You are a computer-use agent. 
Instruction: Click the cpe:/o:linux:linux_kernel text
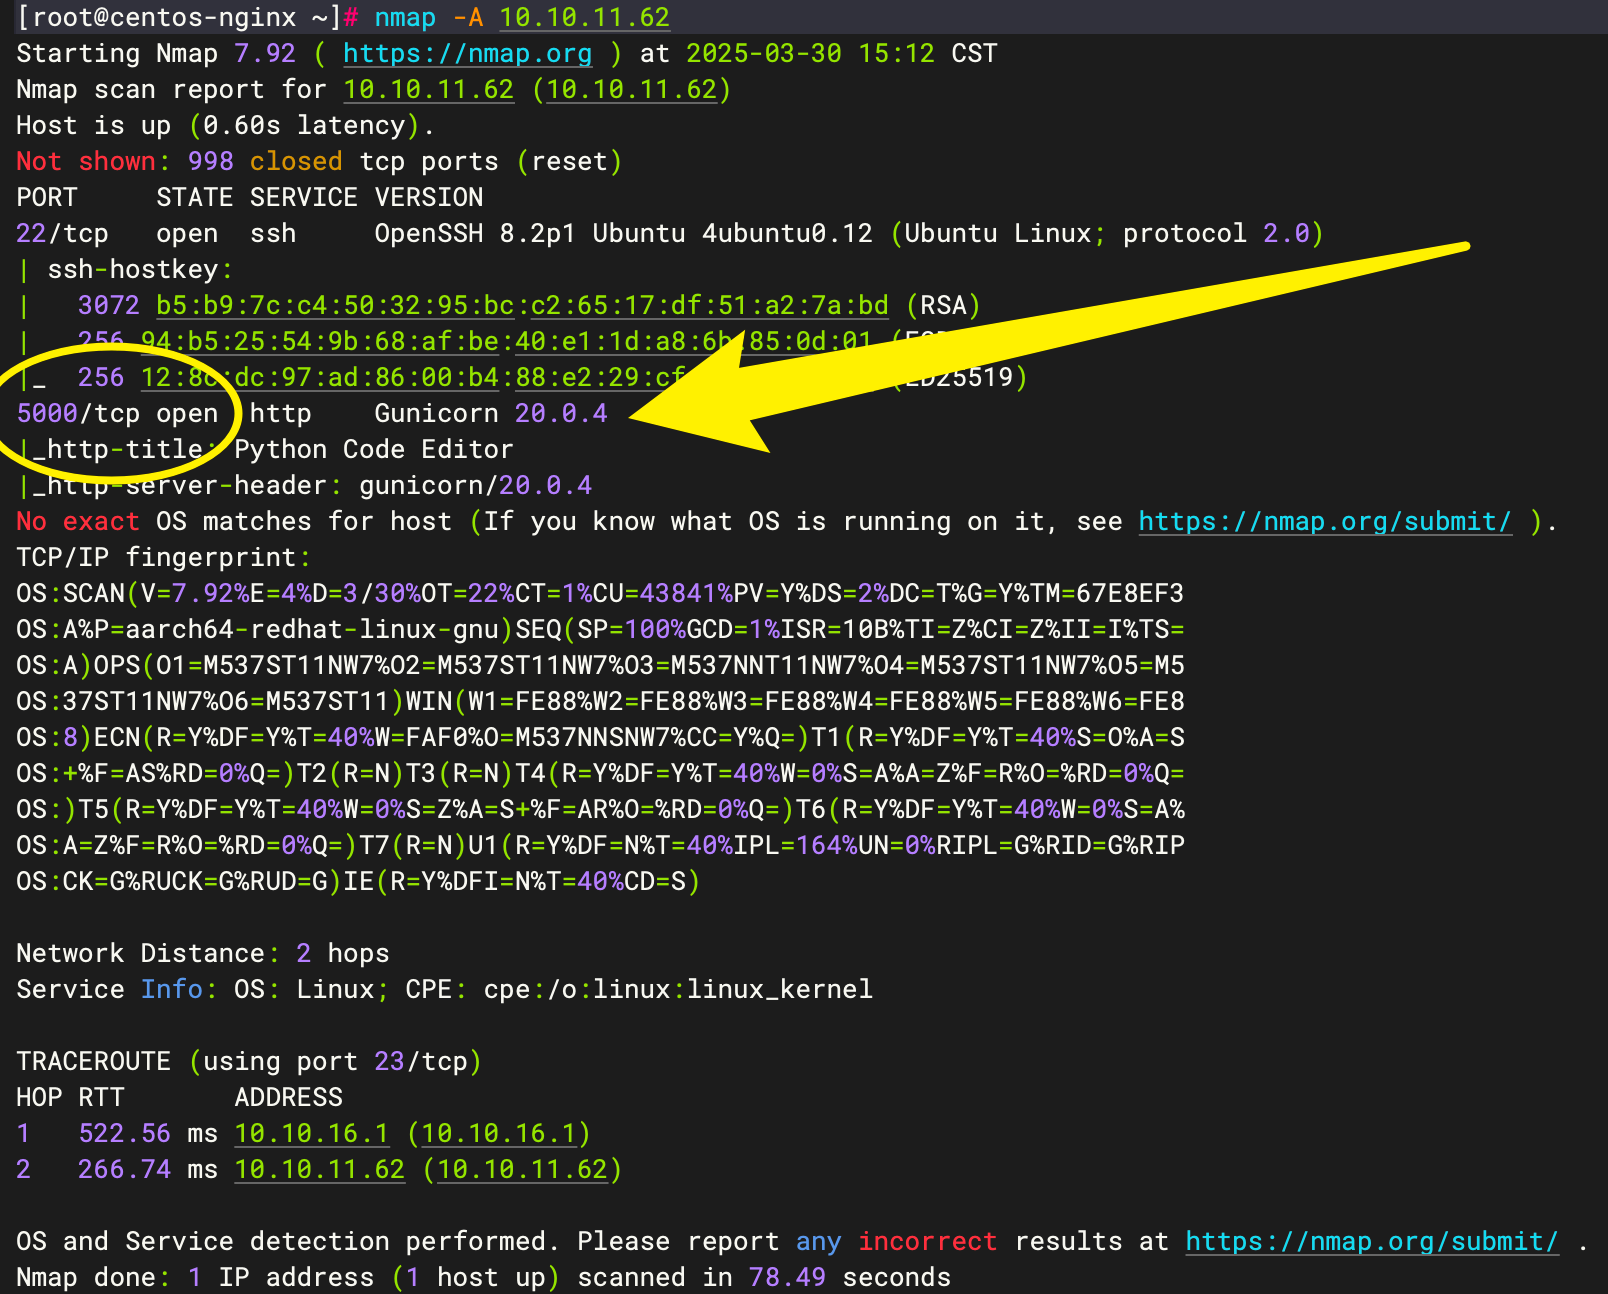677,990
